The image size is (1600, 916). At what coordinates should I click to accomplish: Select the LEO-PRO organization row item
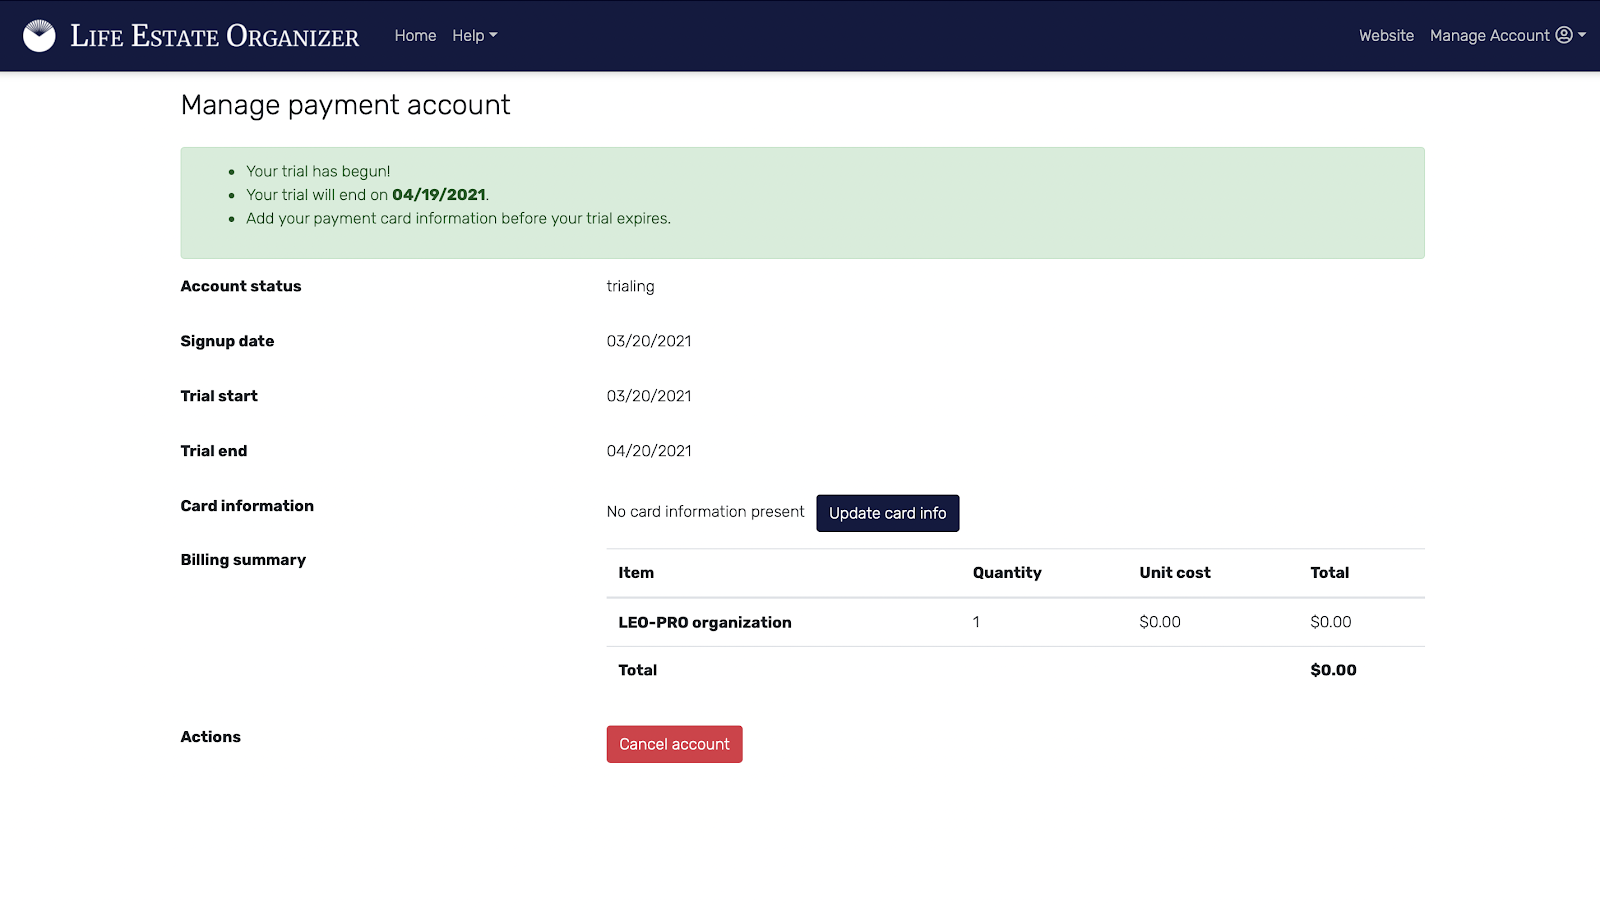(x=704, y=622)
